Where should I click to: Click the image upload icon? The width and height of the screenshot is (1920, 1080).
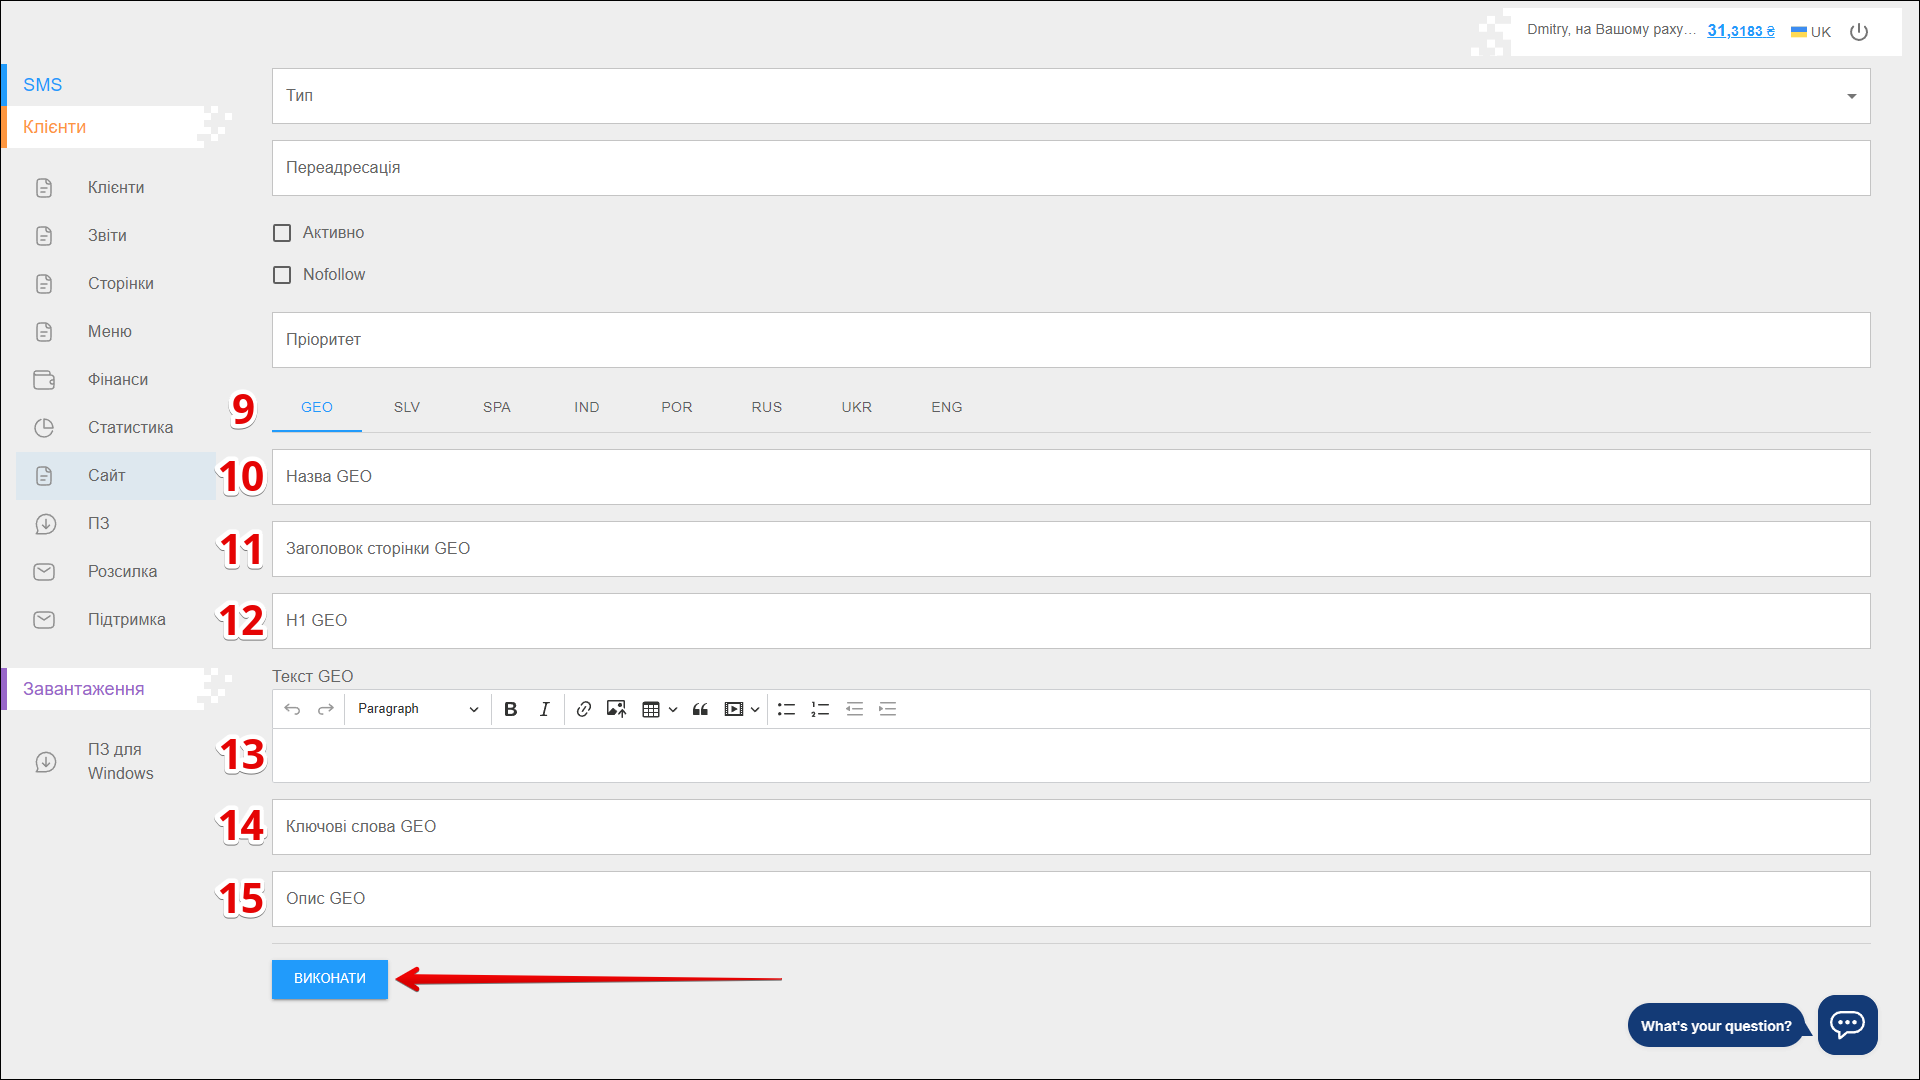(616, 709)
